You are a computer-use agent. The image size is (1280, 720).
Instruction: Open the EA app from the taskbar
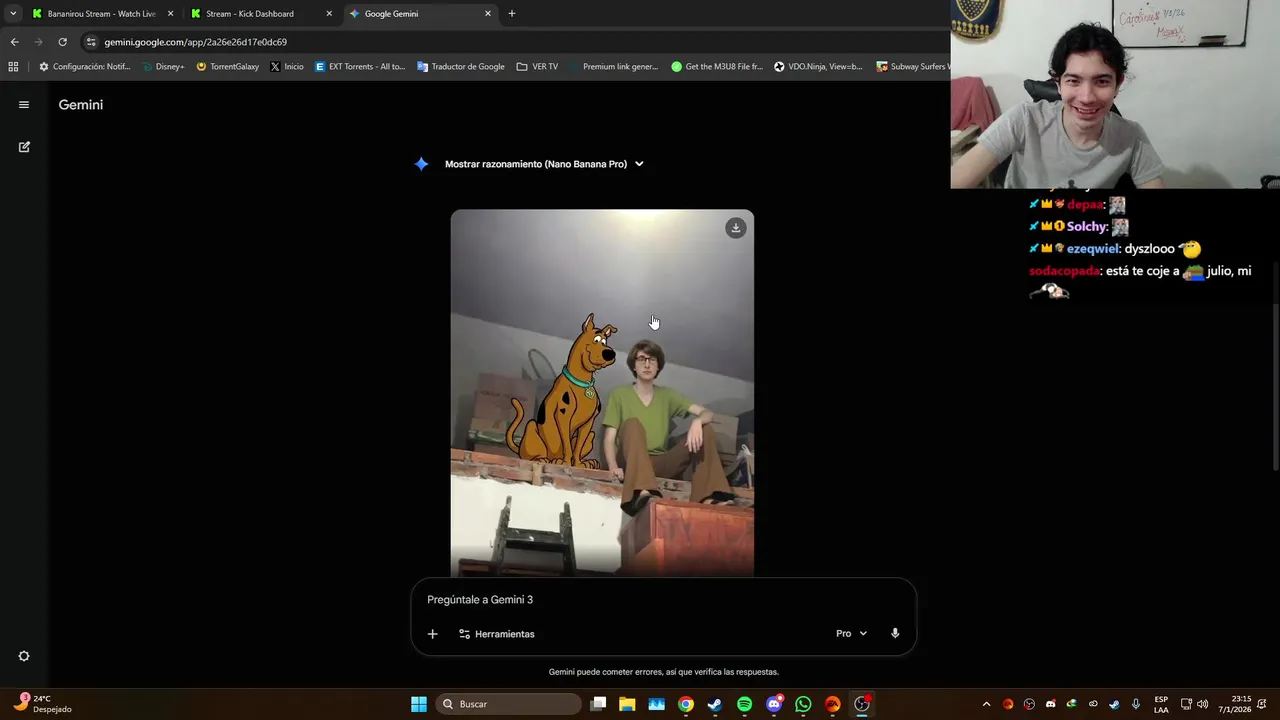click(833, 704)
